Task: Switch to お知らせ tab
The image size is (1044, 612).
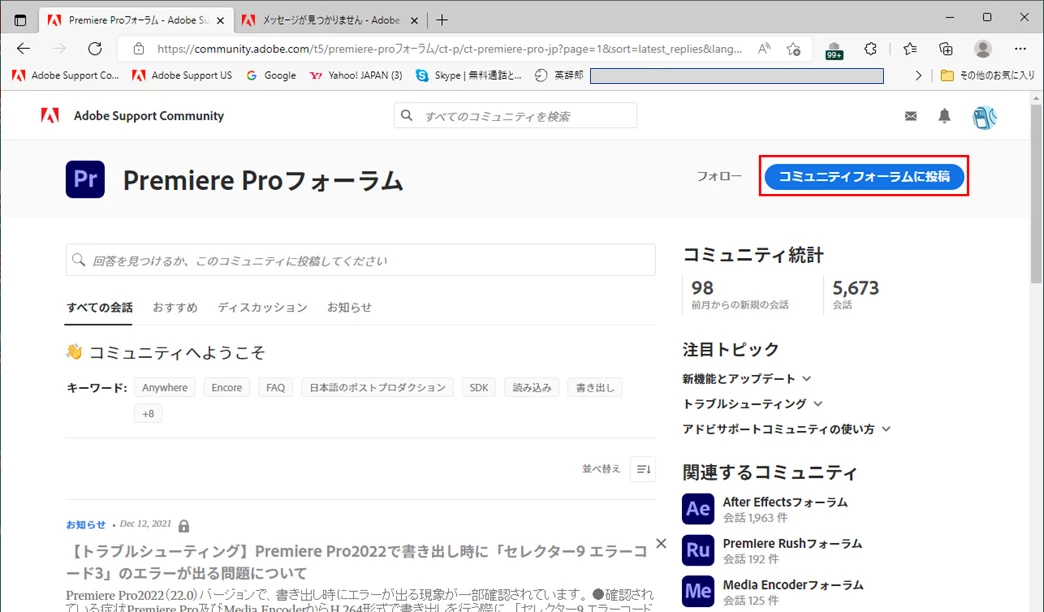Action: point(349,308)
